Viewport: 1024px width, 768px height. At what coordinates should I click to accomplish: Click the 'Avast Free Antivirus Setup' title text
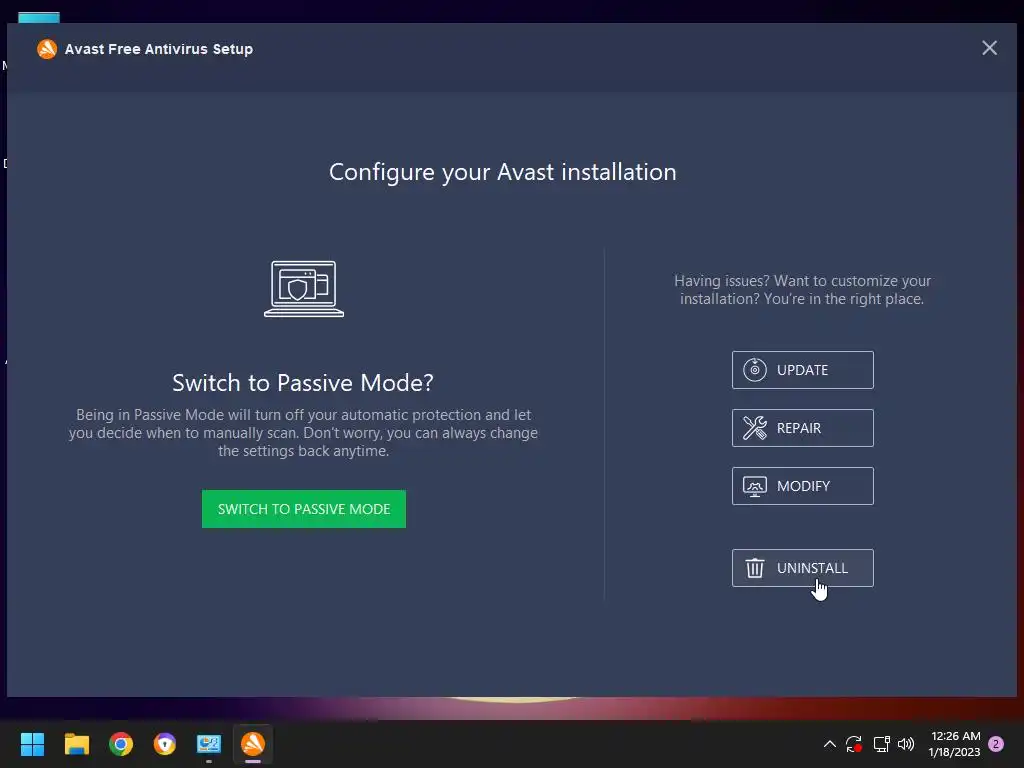[159, 49]
